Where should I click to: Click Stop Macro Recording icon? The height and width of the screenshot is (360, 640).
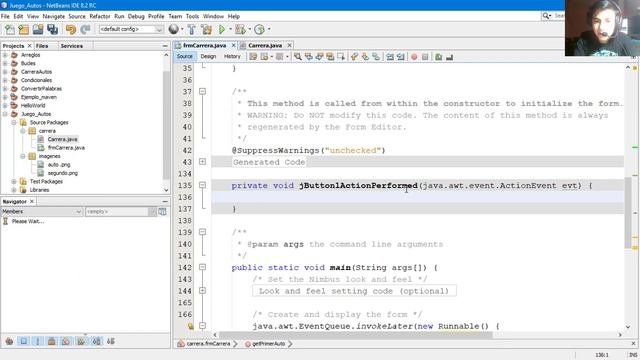[x=425, y=57]
